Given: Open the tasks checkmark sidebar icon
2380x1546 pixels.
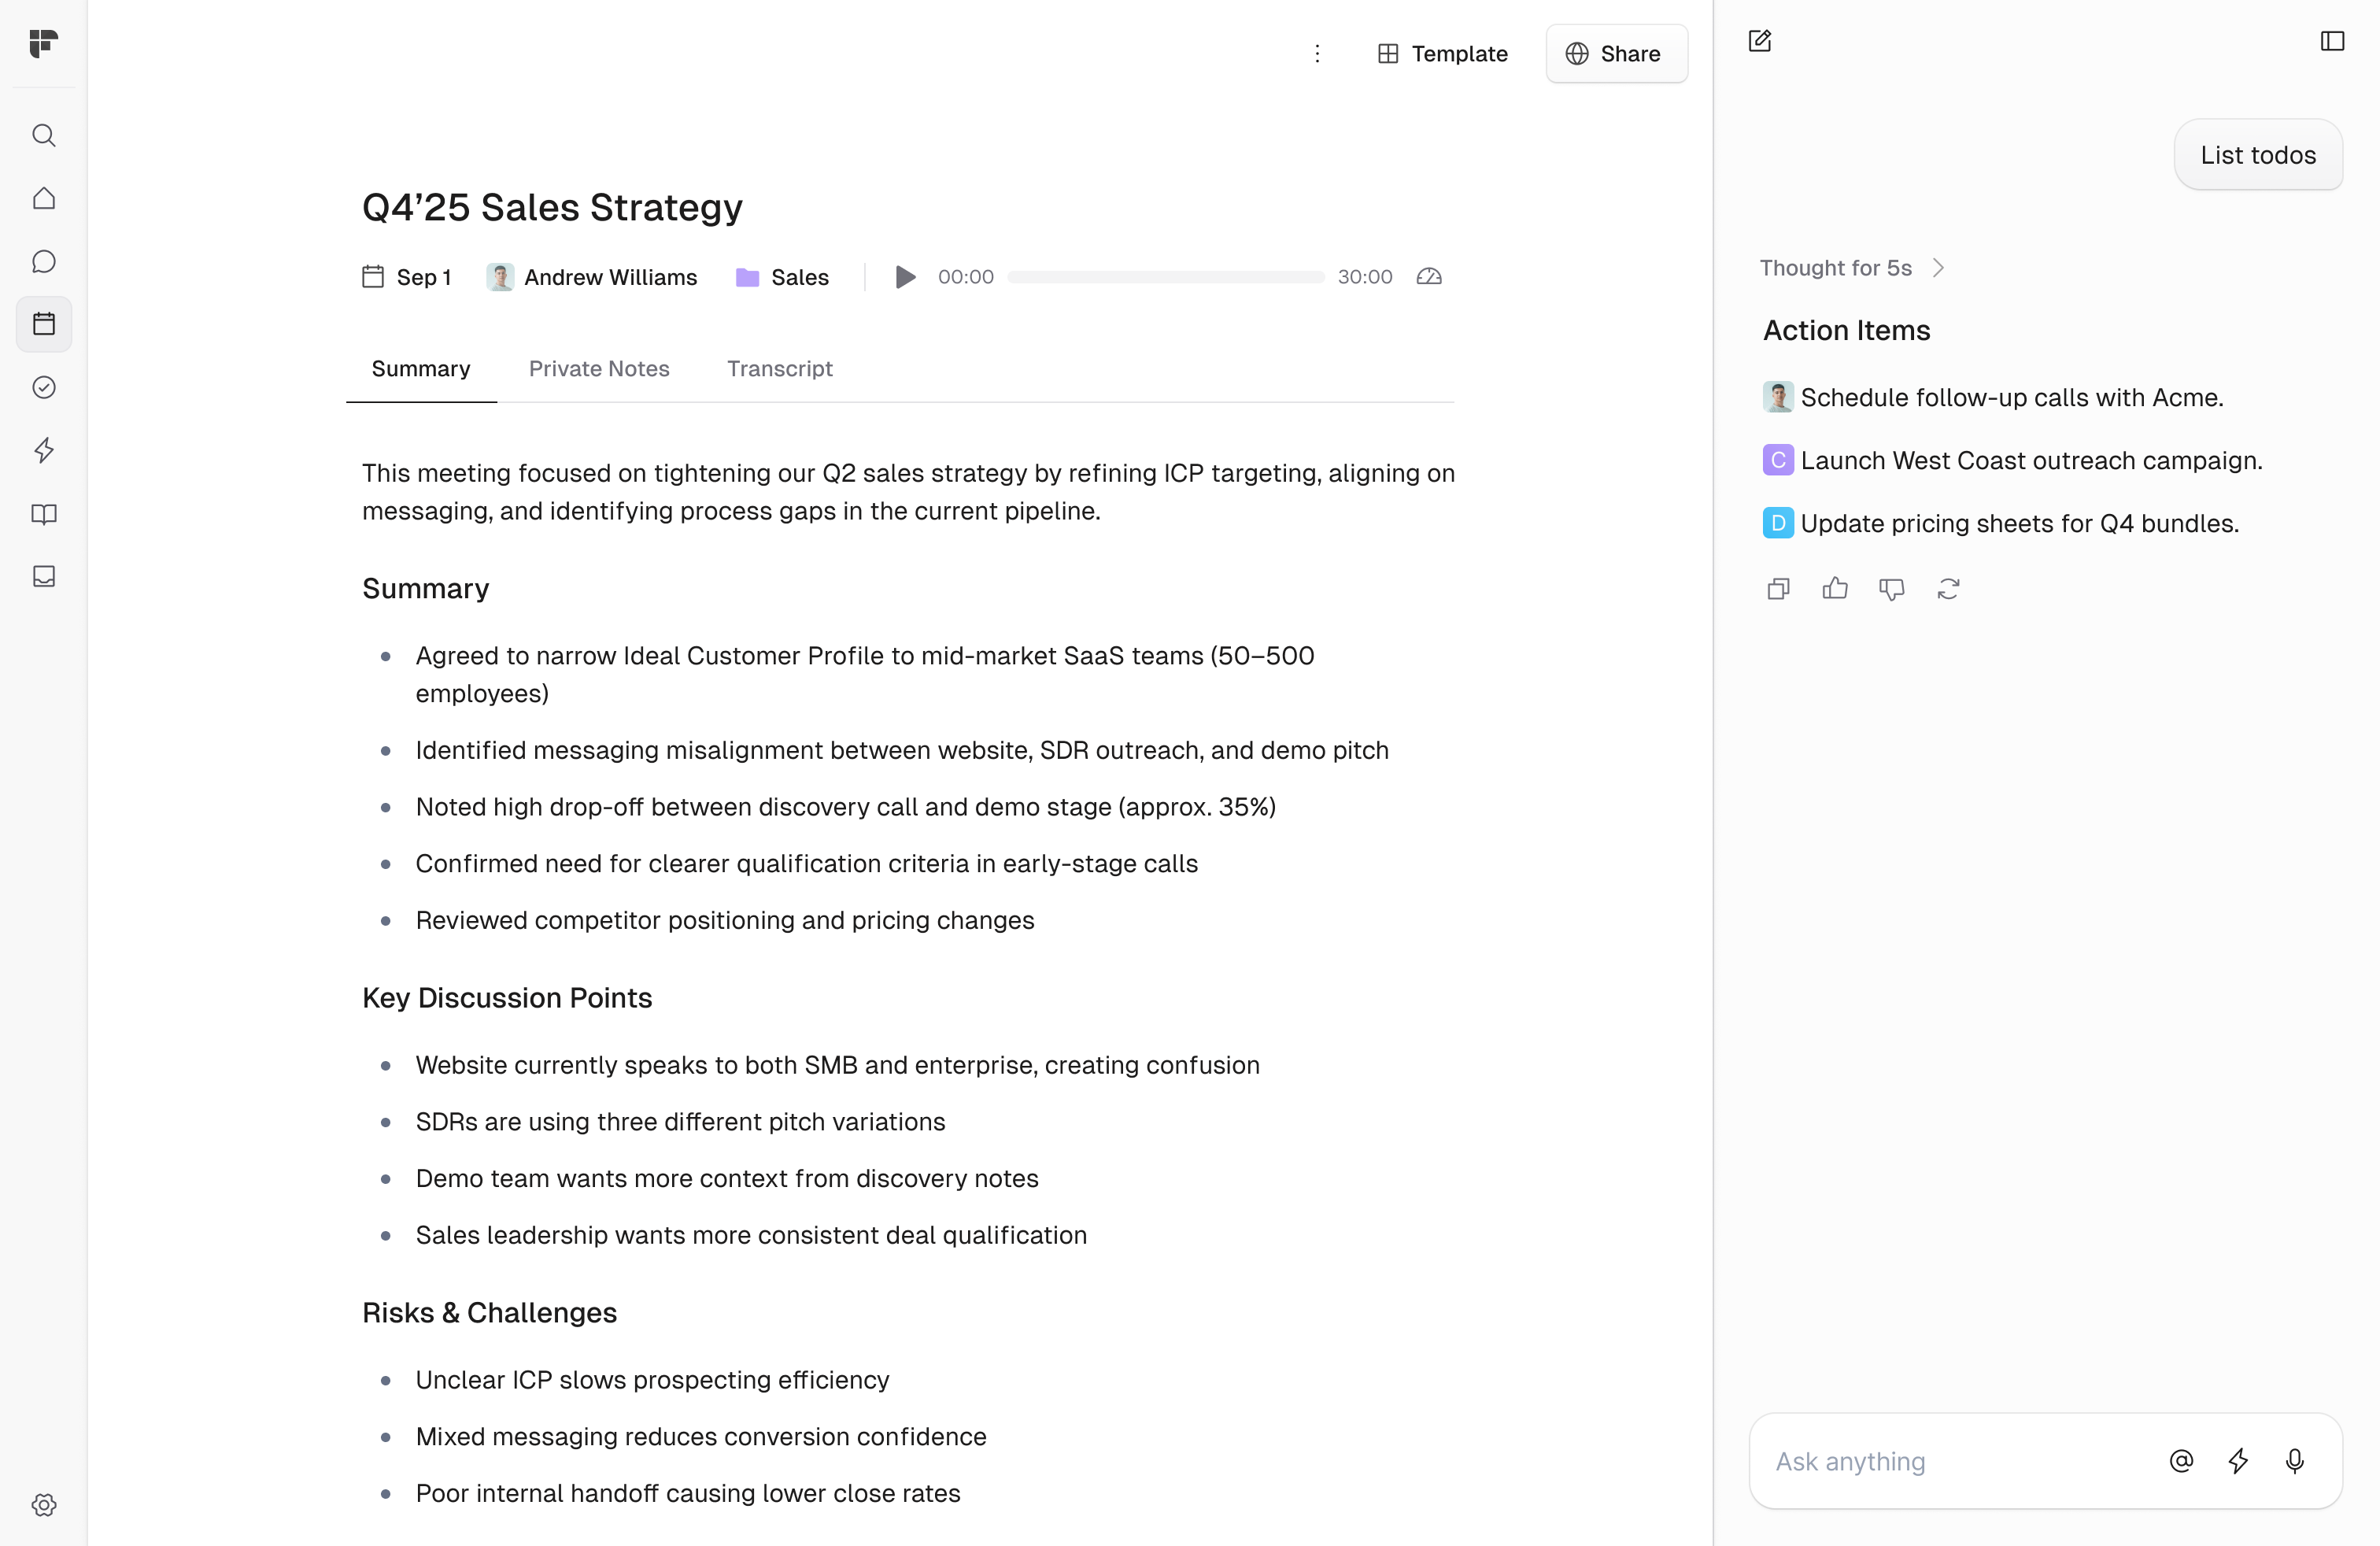Looking at the screenshot, I should click(x=44, y=387).
